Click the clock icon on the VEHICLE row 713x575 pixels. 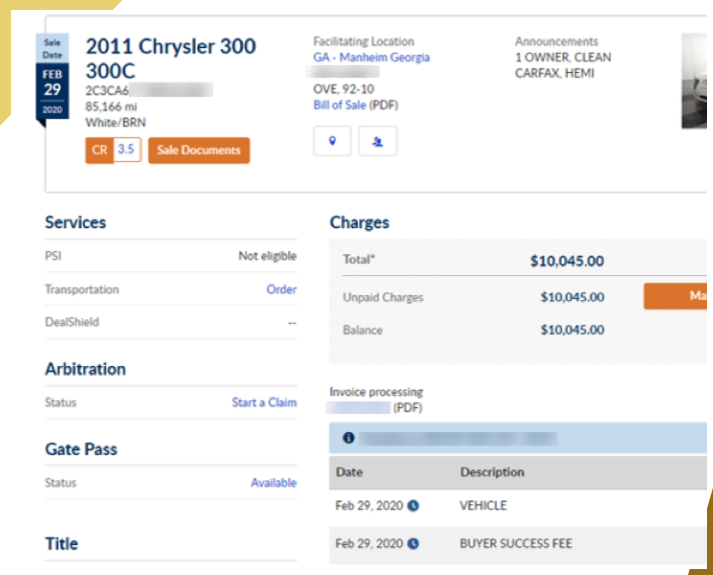pyautogui.click(x=414, y=506)
